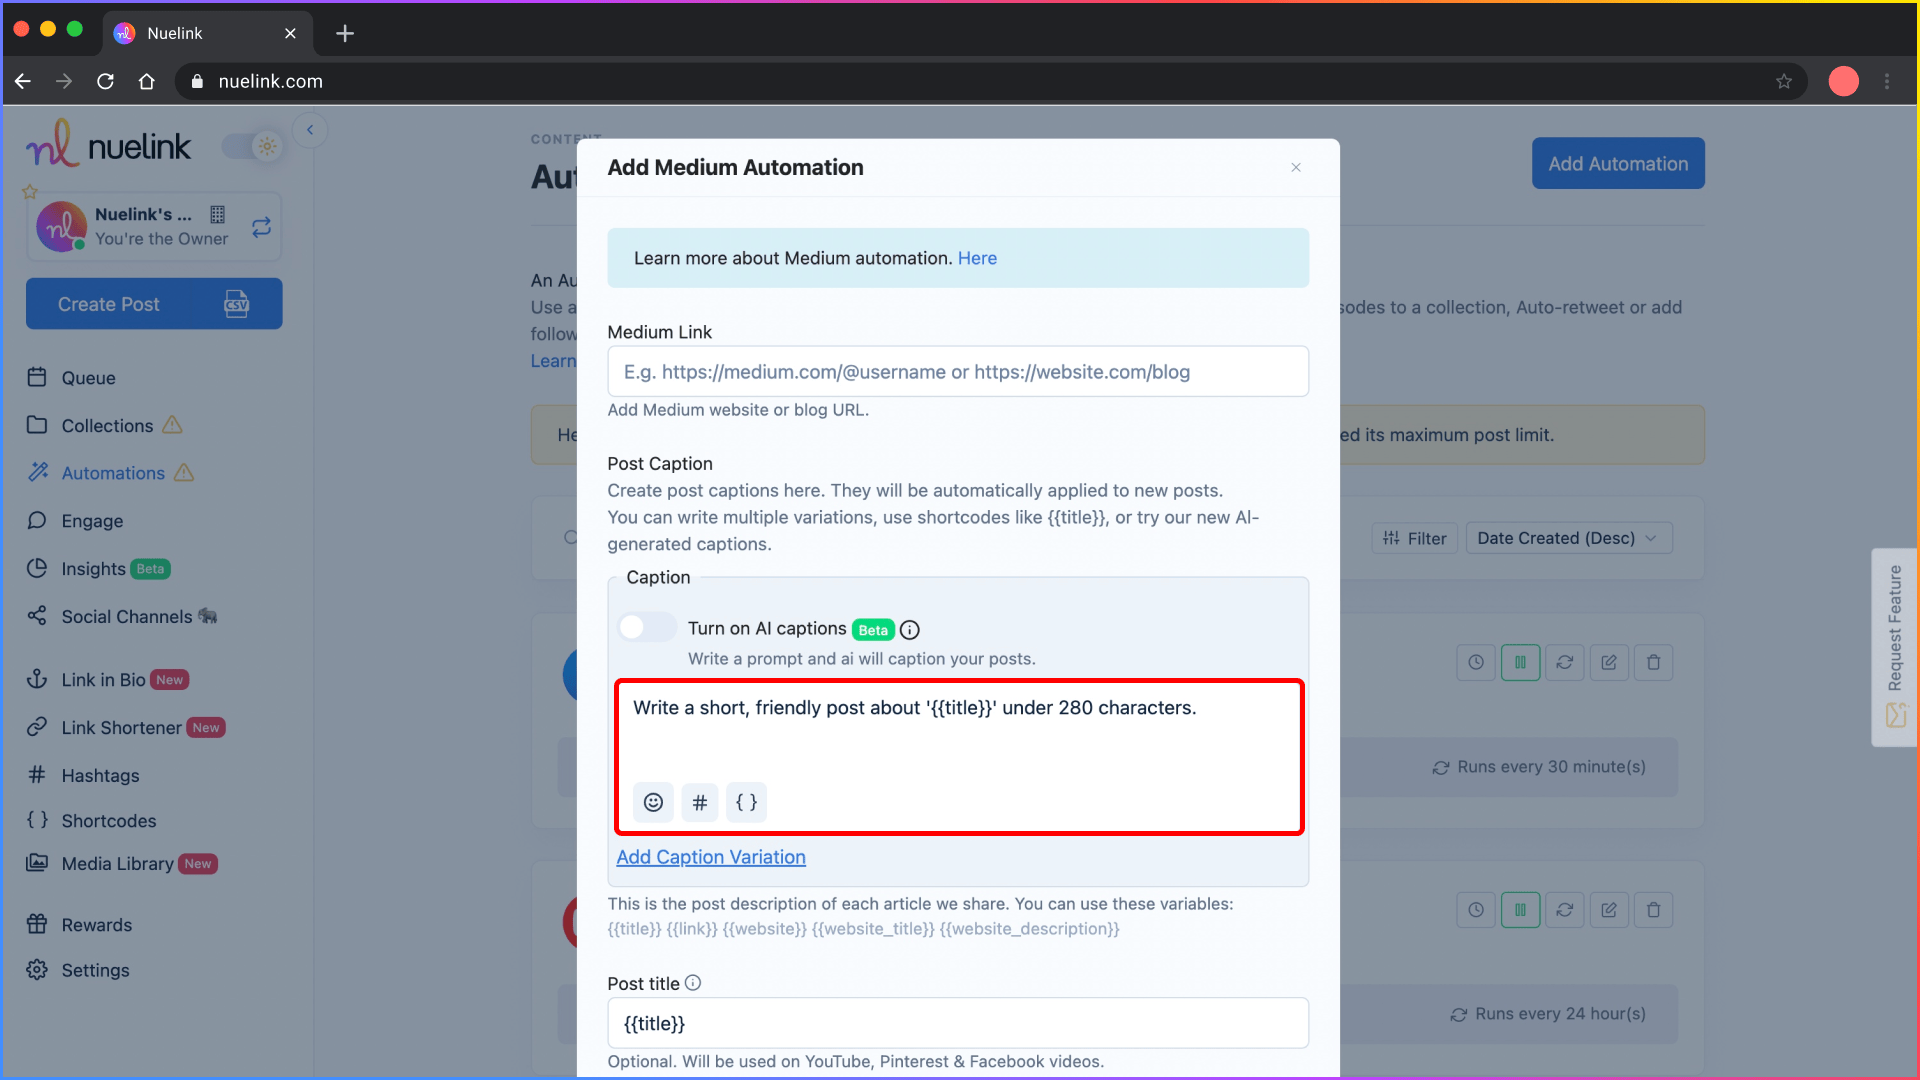Image resolution: width=1920 pixels, height=1080 pixels.
Task: Insert a shortcode using the braces icon
Action: pos(746,802)
